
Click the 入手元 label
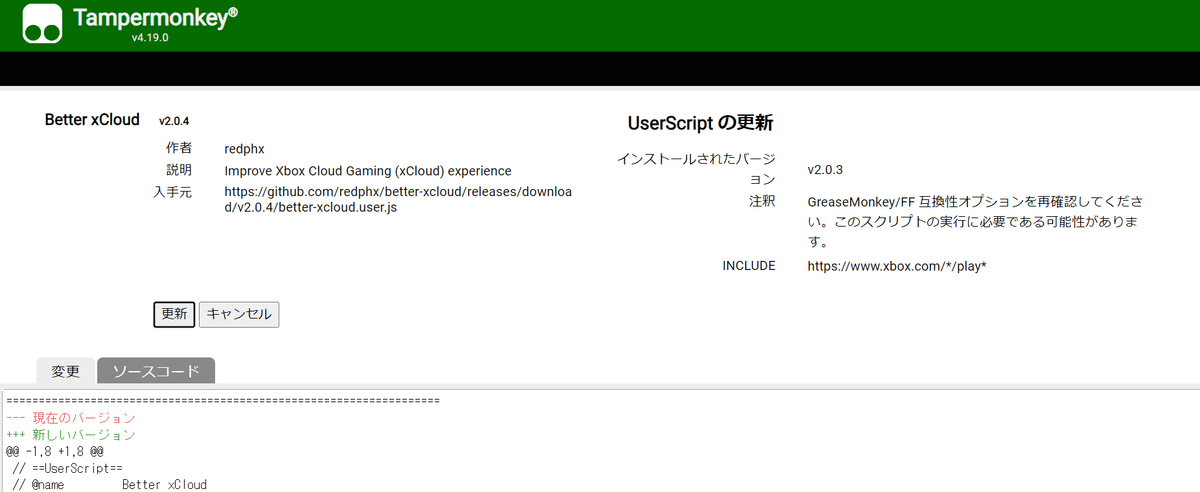(x=172, y=192)
